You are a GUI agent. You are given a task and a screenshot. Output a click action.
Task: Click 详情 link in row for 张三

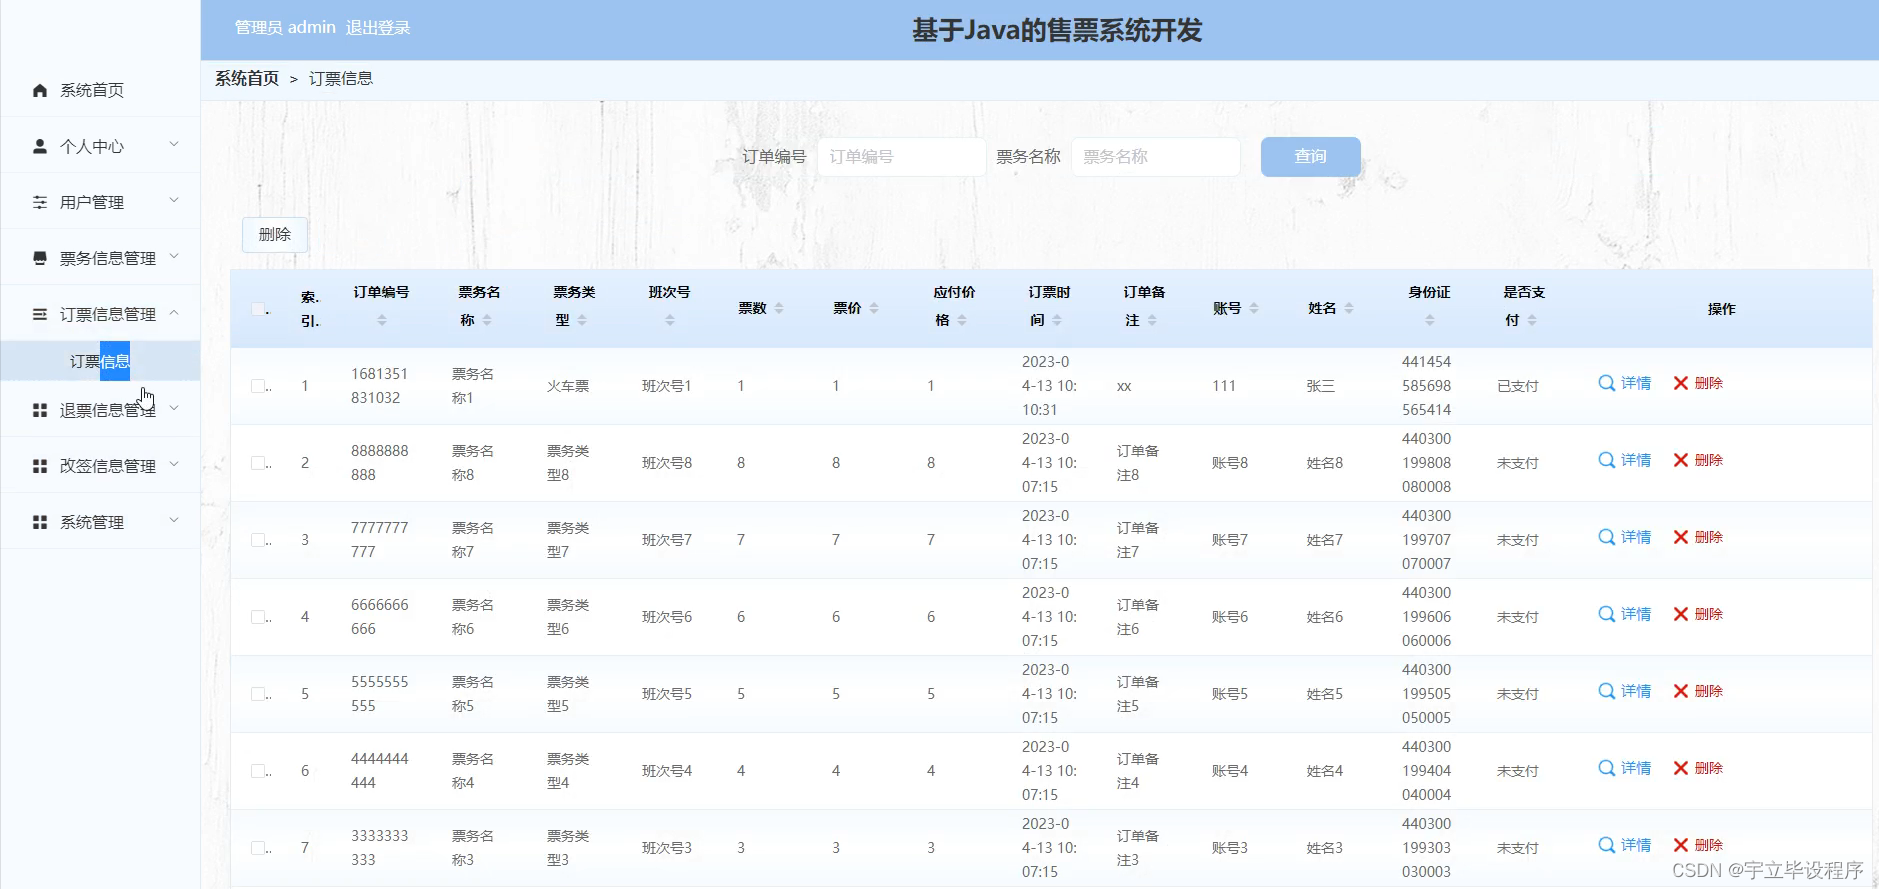pos(1636,383)
